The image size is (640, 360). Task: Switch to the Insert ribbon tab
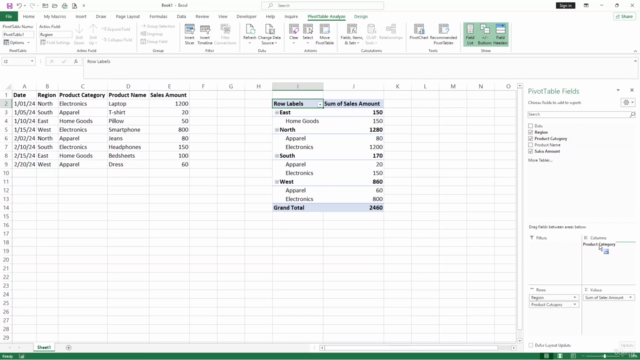pos(81,16)
